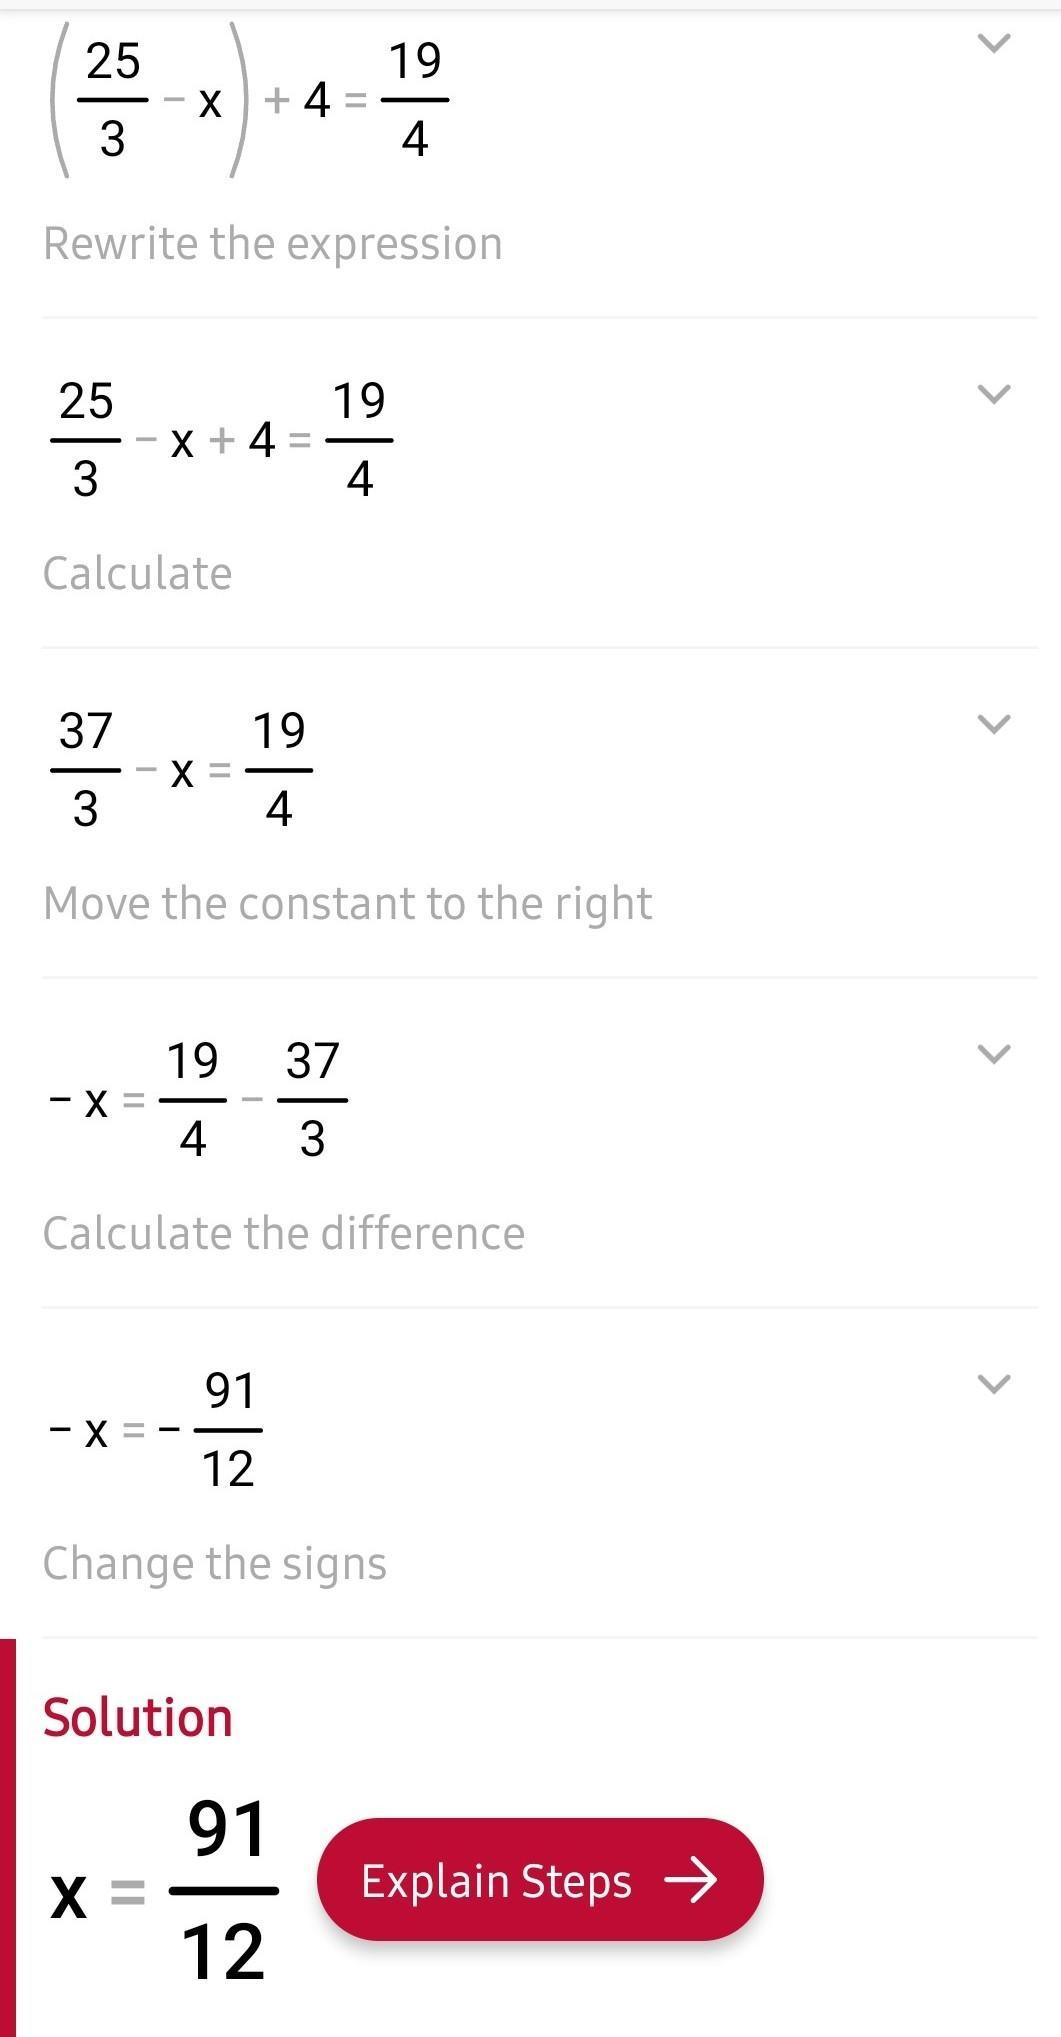Select the 'Change the signs' step label
This screenshot has width=1061, height=2037.
click(x=214, y=1564)
